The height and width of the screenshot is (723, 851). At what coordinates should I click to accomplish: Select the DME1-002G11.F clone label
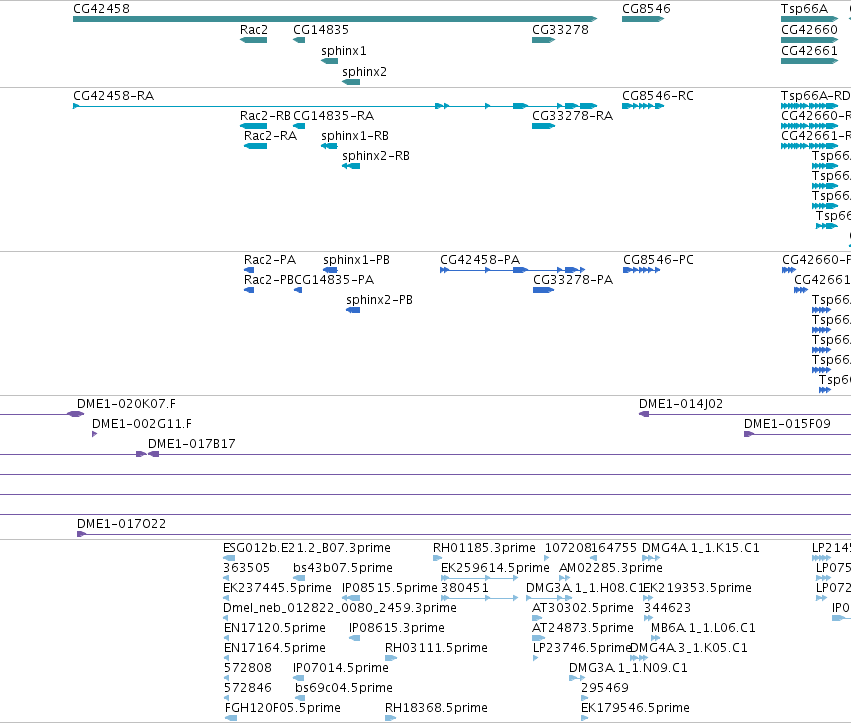(x=142, y=424)
